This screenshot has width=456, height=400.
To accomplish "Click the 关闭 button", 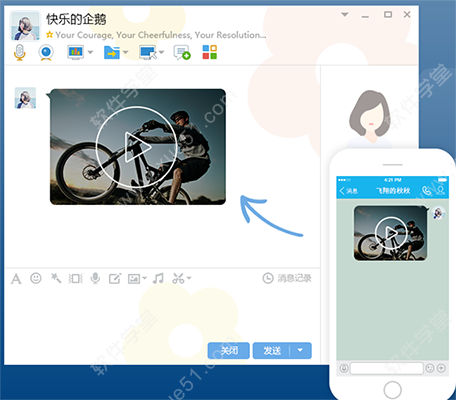I will [229, 350].
